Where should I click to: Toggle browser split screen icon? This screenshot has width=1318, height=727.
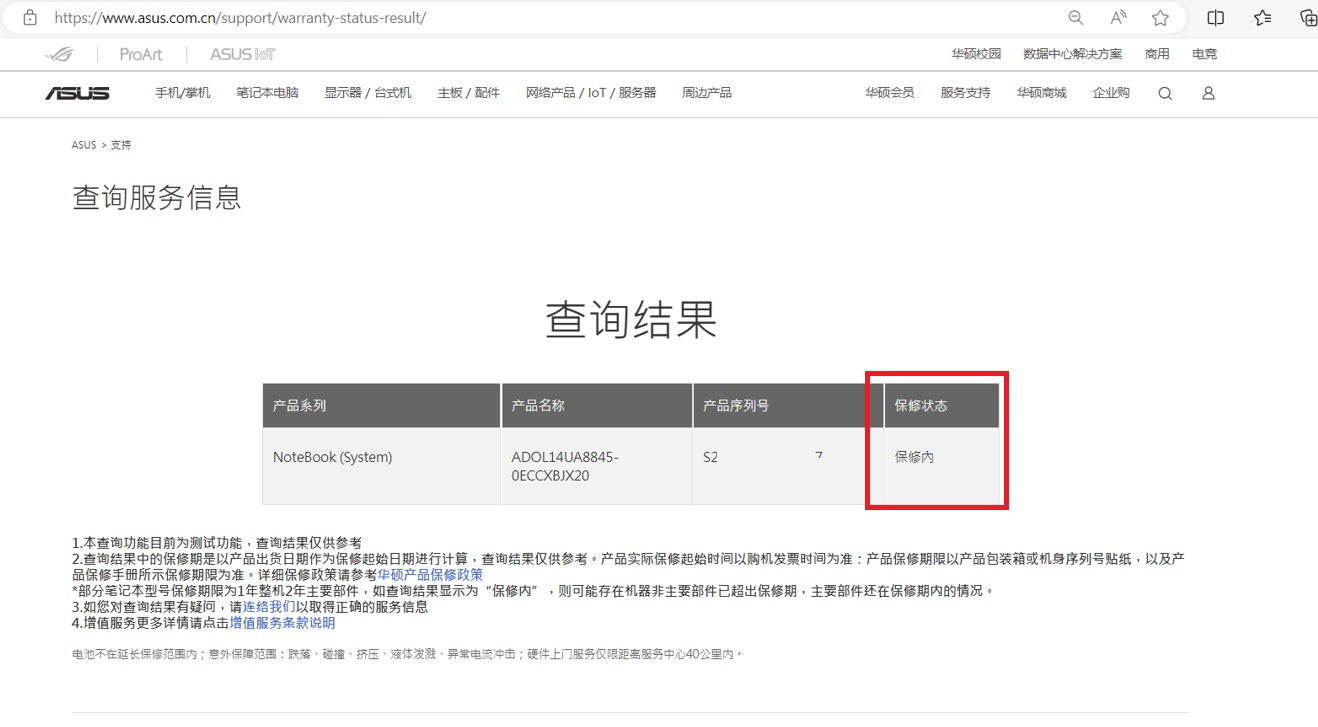(x=1216, y=18)
